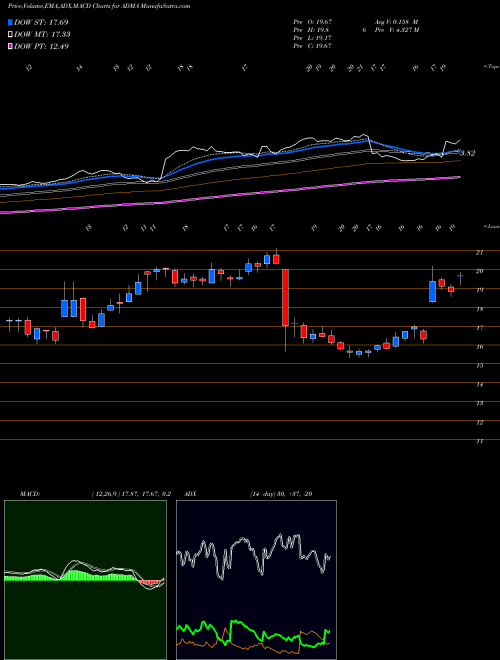500x660 pixels.
Task: Click the white DOW MT legend swatch
Action: click(10, 35)
